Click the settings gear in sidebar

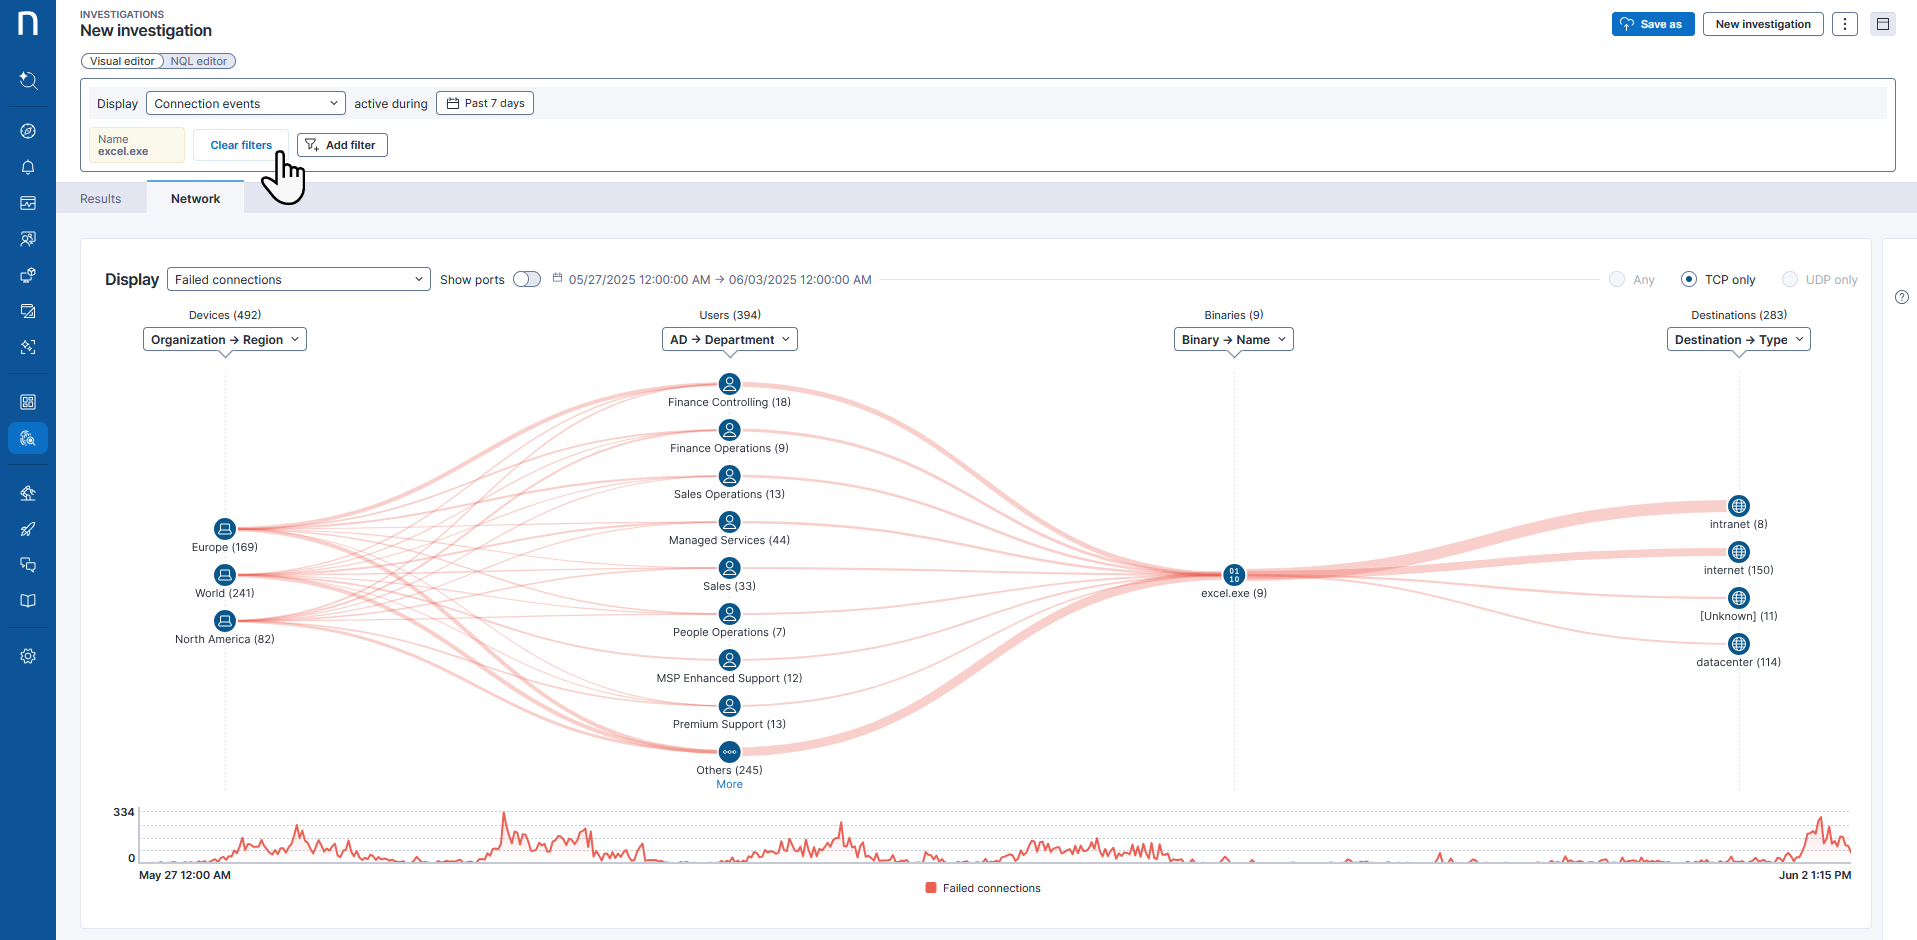click(x=28, y=656)
